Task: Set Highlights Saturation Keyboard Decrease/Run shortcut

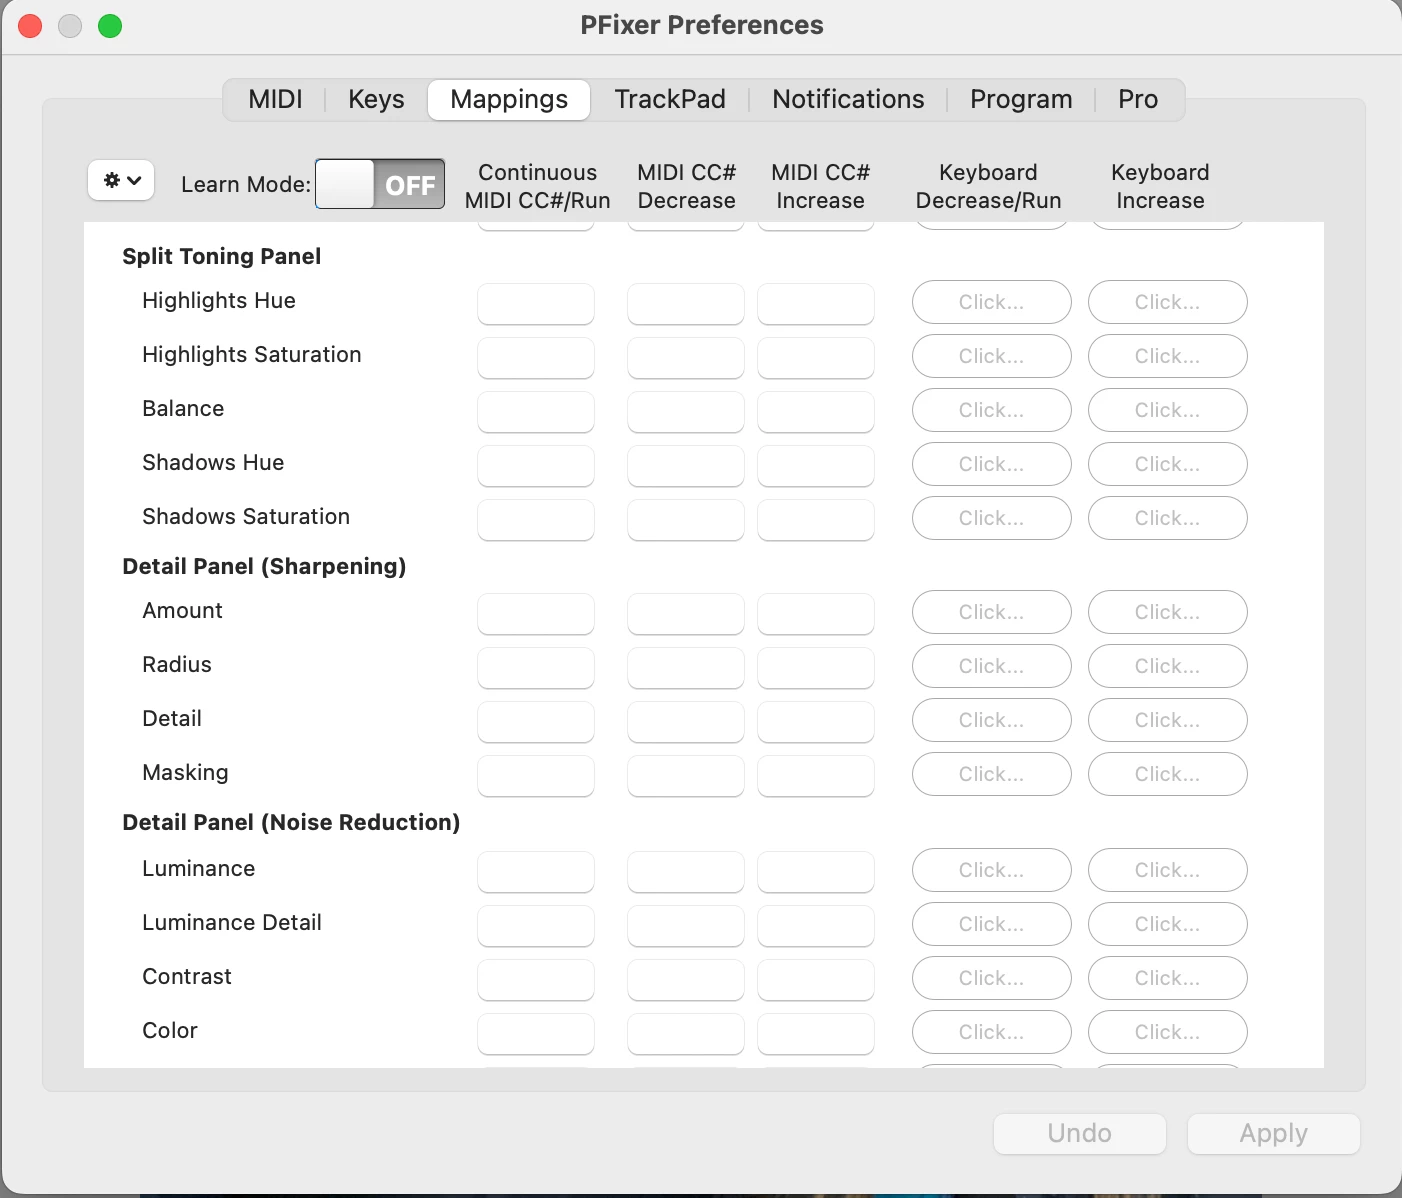Action: tap(992, 356)
